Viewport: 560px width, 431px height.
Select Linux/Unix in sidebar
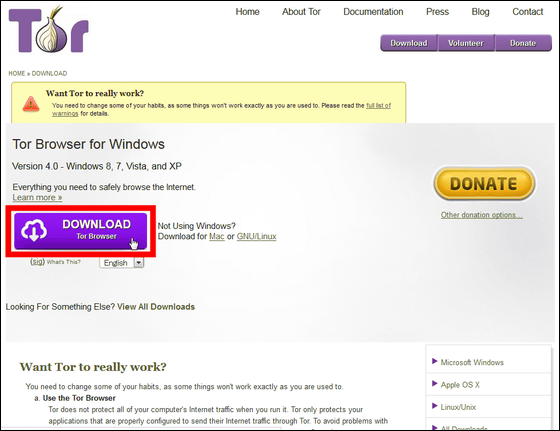pyautogui.click(x=458, y=407)
